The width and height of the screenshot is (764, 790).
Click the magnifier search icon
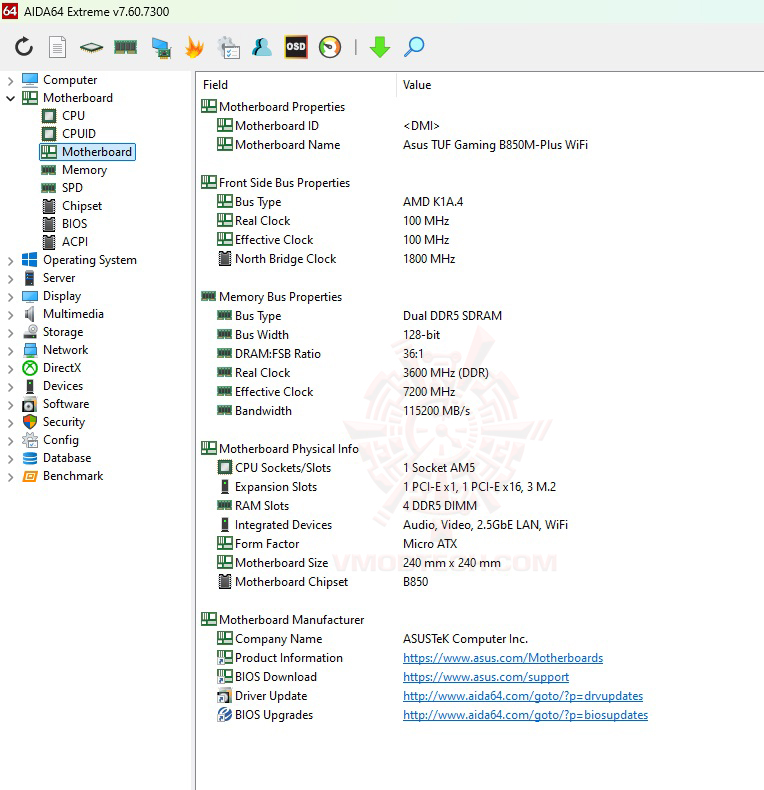tap(414, 47)
